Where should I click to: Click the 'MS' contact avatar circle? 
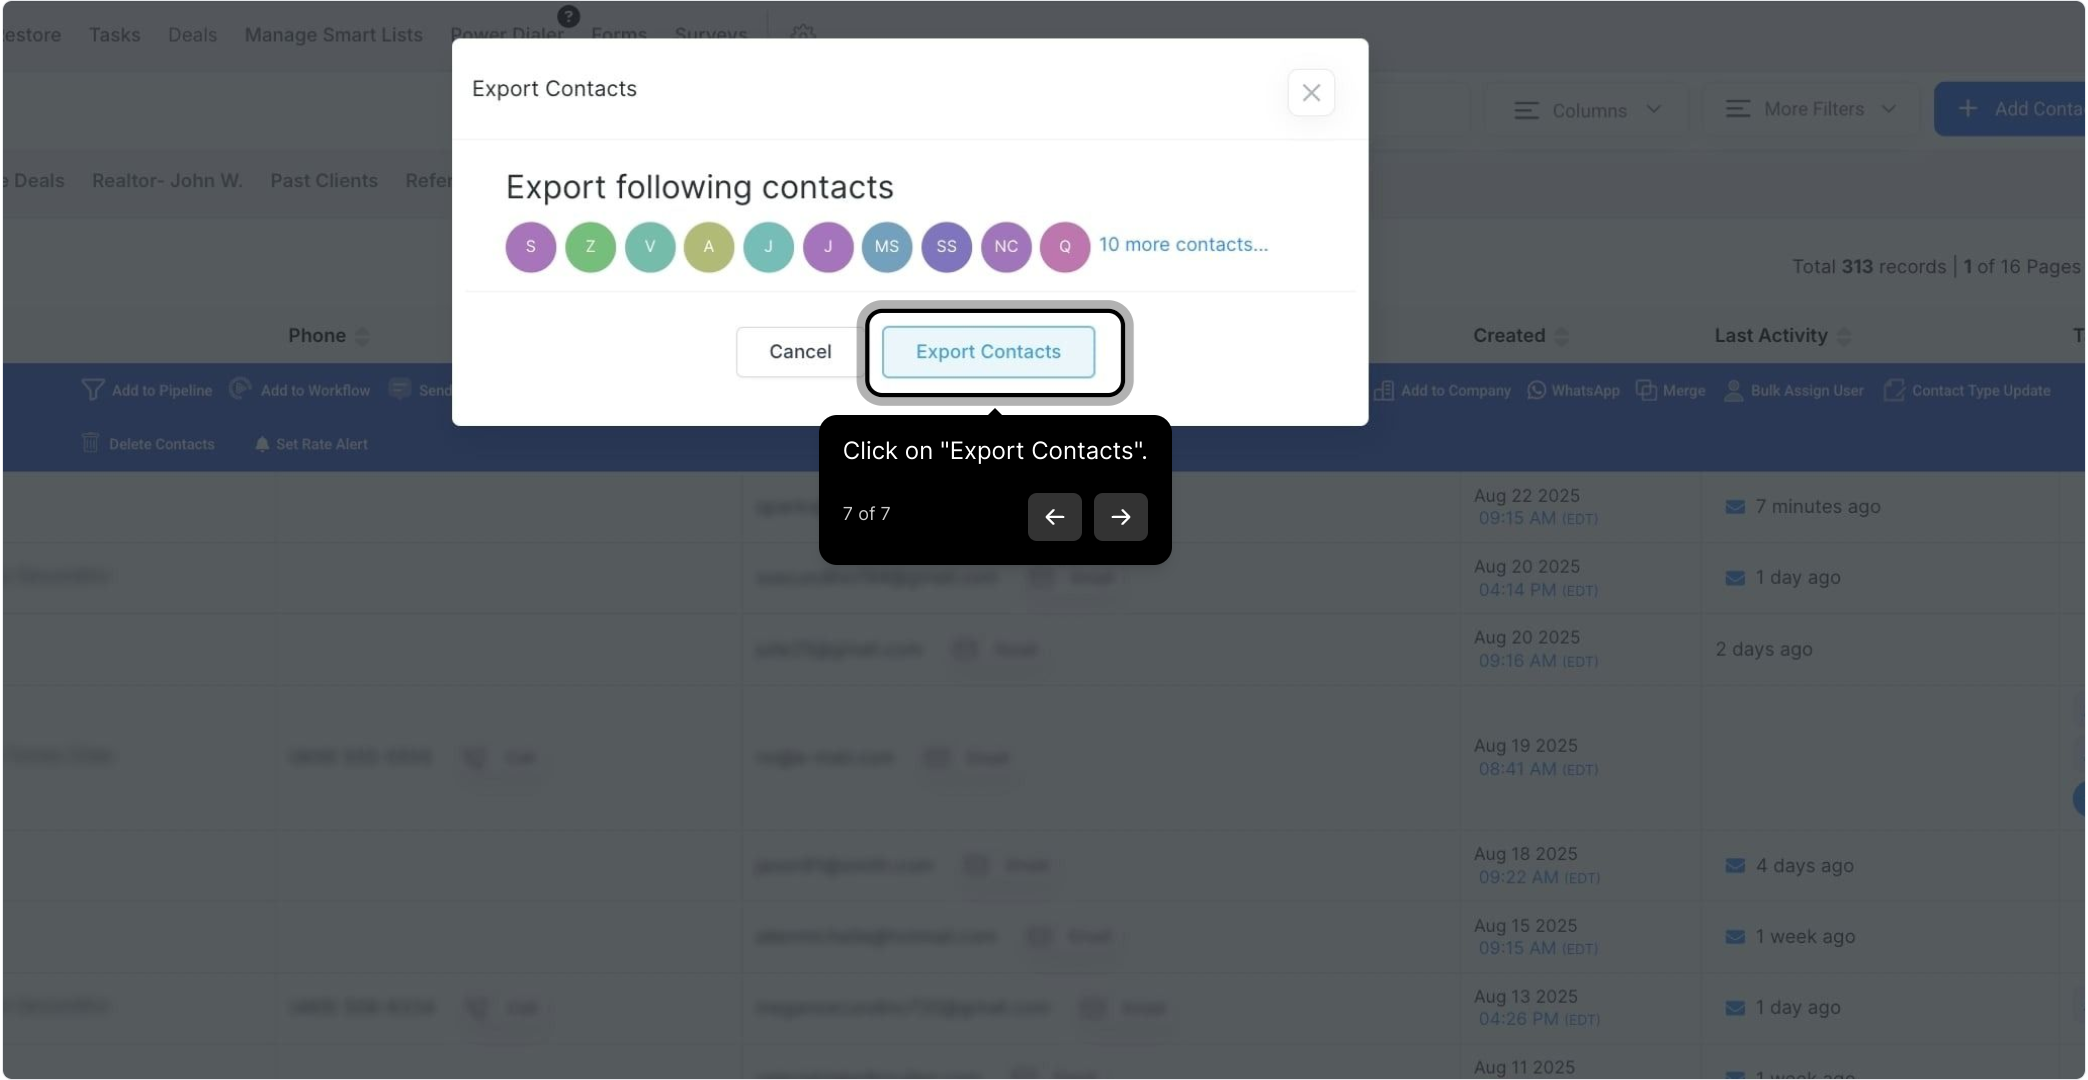tap(886, 247)
